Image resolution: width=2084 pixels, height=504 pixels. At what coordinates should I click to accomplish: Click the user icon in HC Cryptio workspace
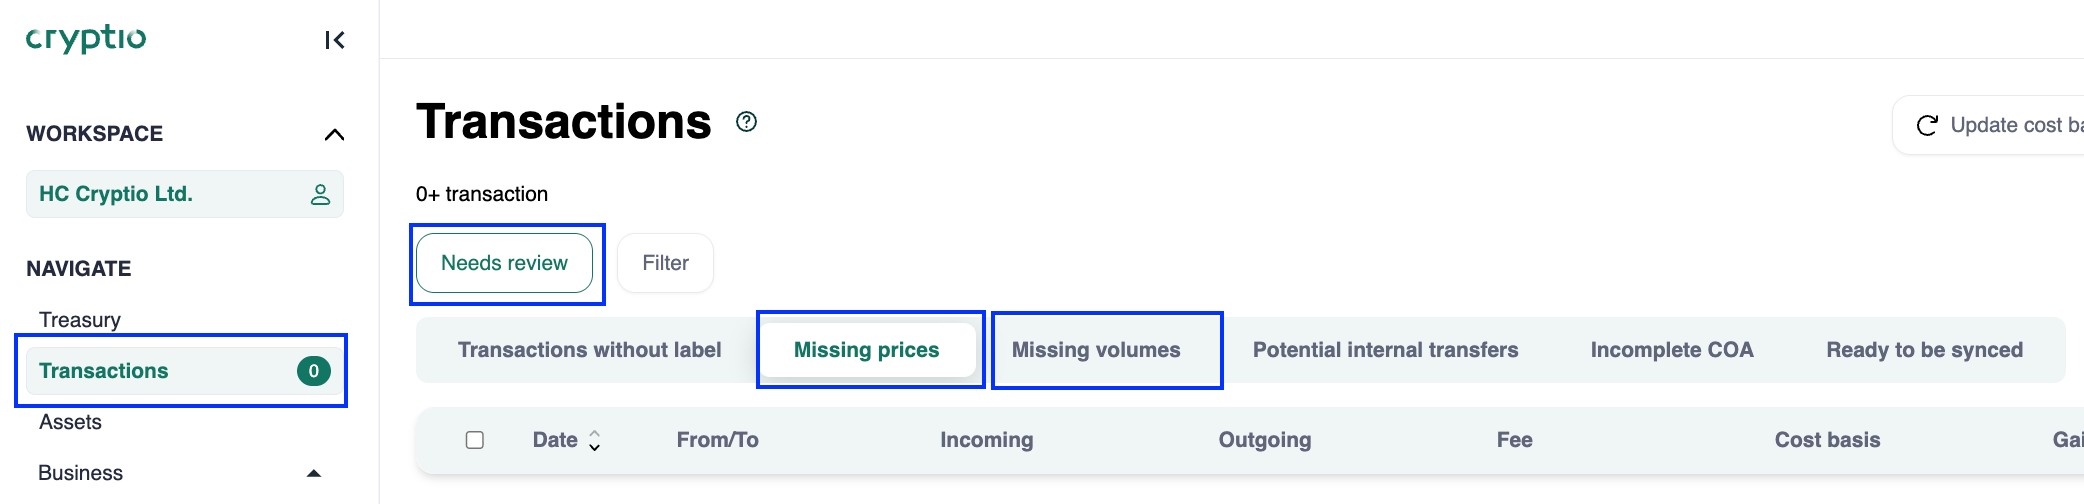click(x=320, y=194)
